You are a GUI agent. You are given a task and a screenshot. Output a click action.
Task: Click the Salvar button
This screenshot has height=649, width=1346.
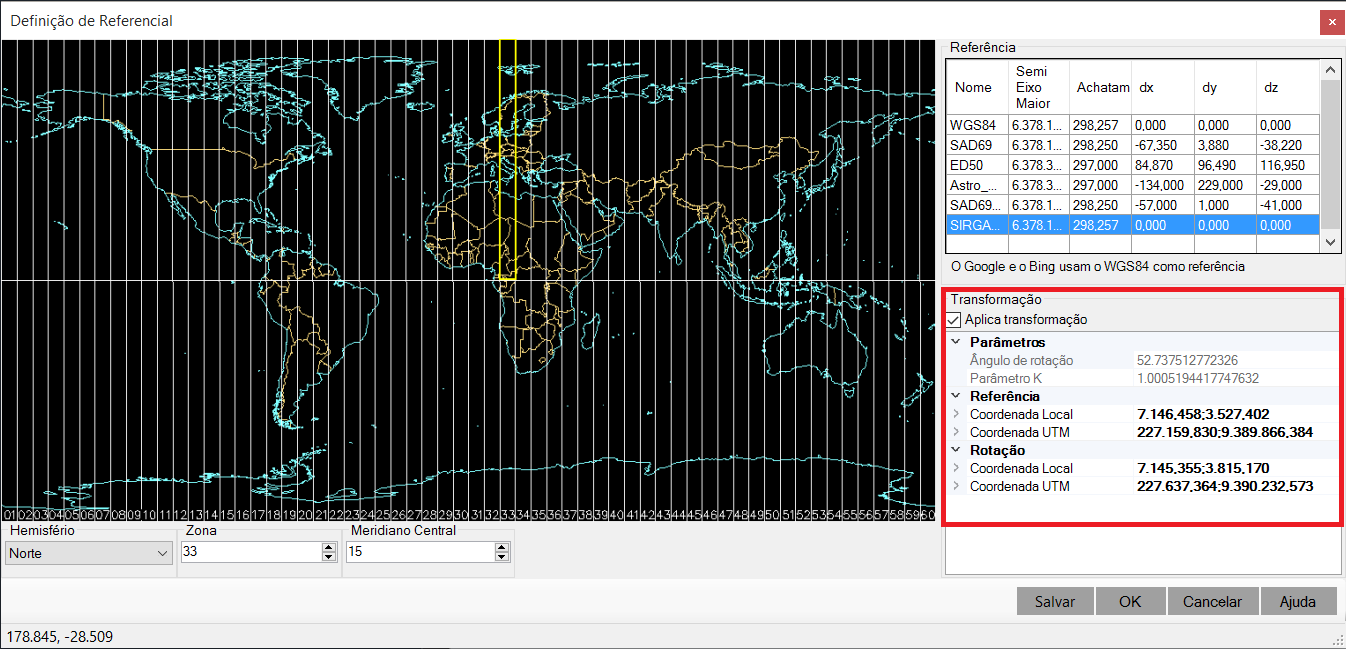1055,601
